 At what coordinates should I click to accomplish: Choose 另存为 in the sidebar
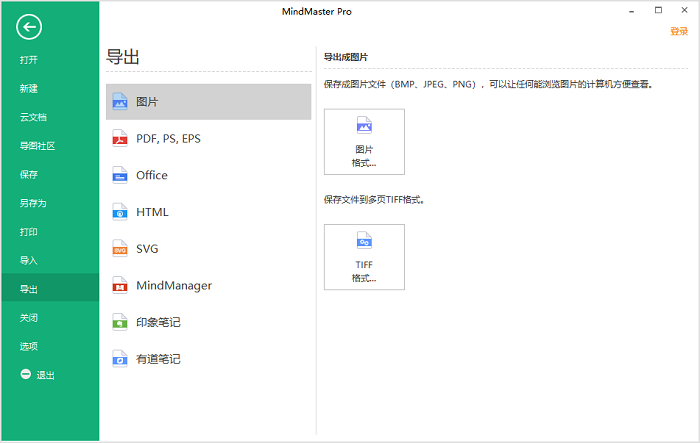pyautogui.click(x=33, y=203)
